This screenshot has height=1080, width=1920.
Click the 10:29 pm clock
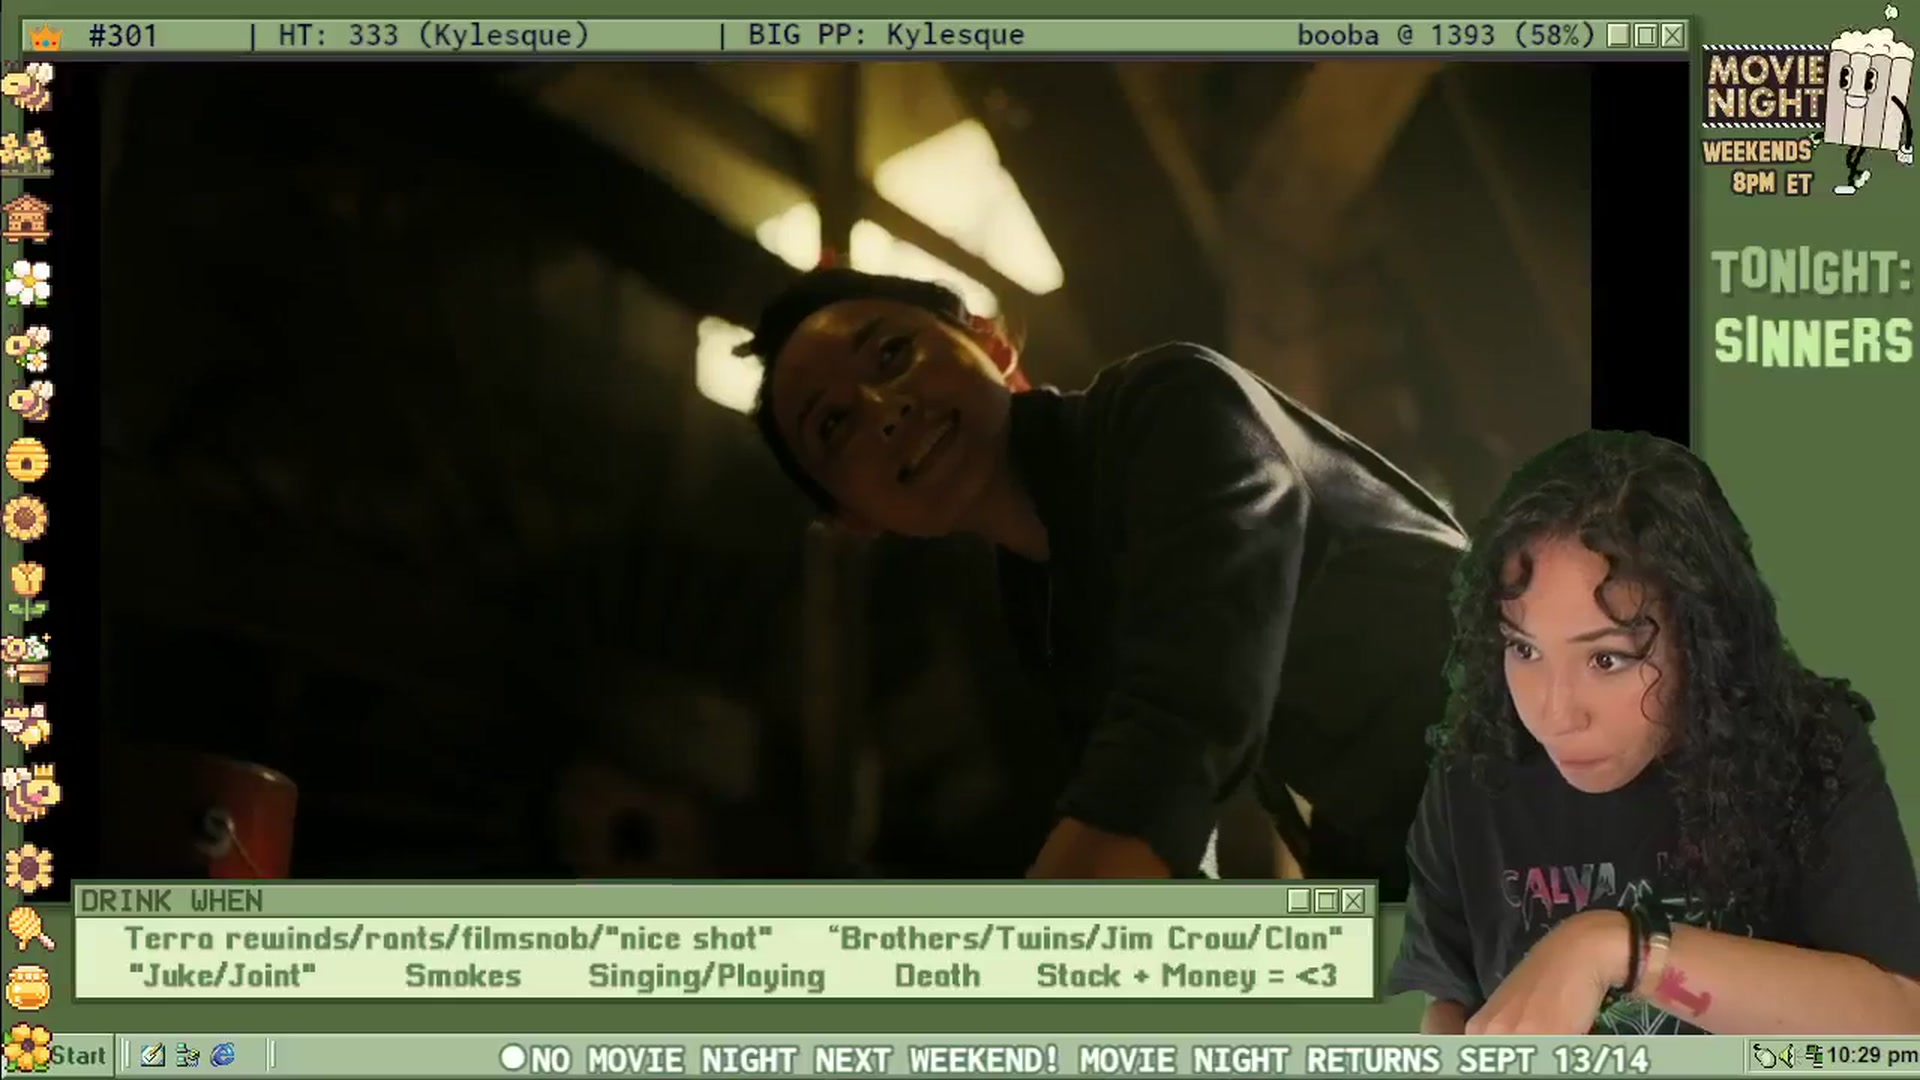pos(1871,1055)
